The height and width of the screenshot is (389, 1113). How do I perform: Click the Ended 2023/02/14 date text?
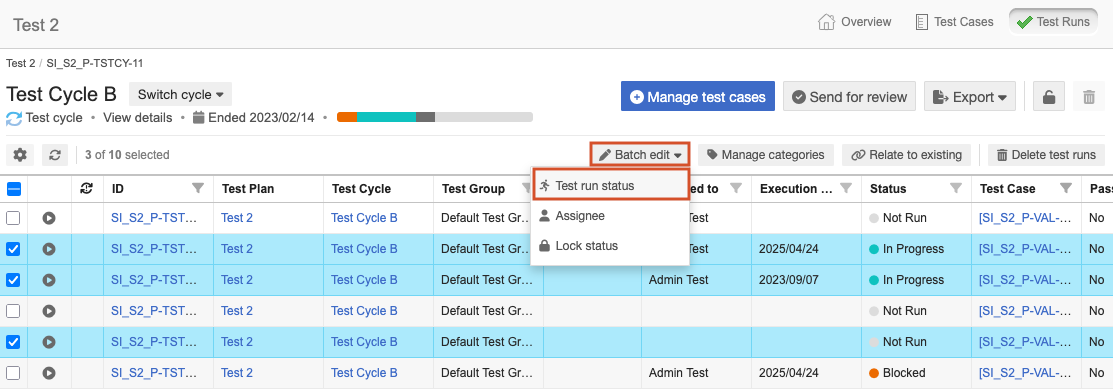[261, 118]
